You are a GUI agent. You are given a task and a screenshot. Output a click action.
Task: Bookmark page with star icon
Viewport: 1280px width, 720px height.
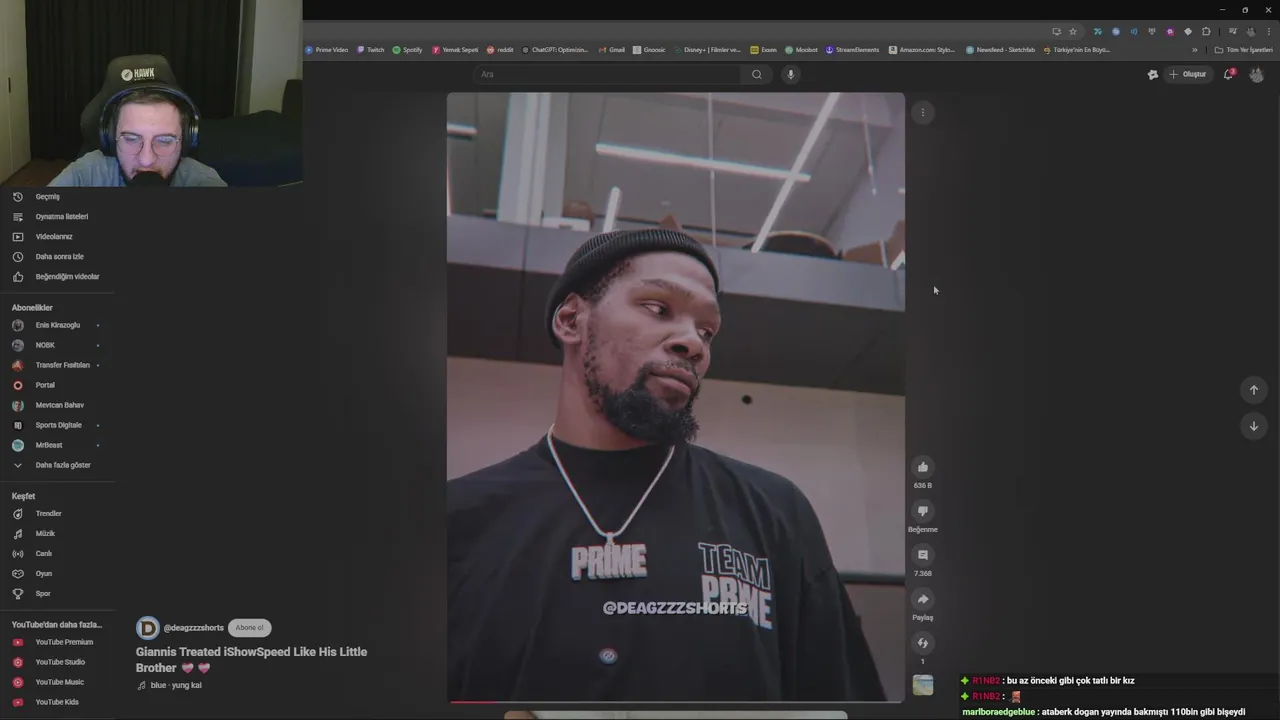pos(1073,32)
